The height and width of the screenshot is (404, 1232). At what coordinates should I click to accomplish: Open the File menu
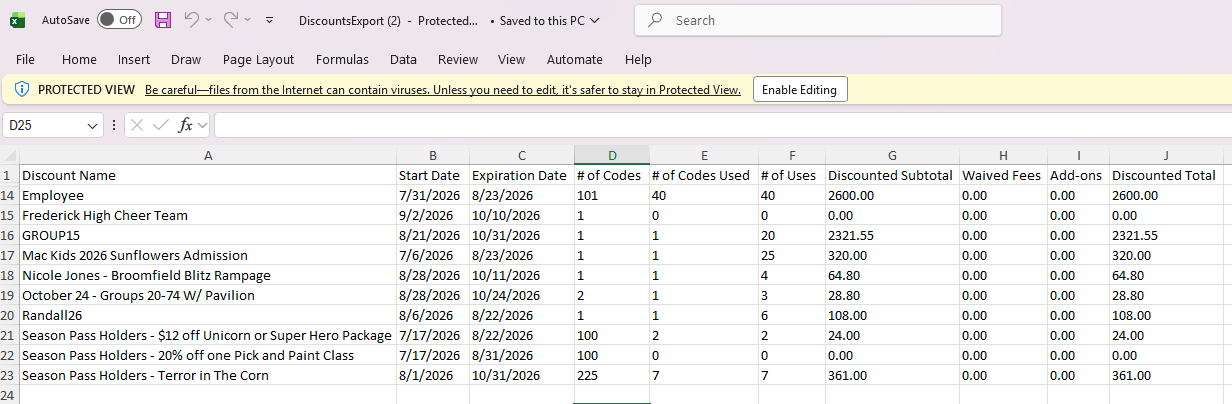click(x=26, y=60)
